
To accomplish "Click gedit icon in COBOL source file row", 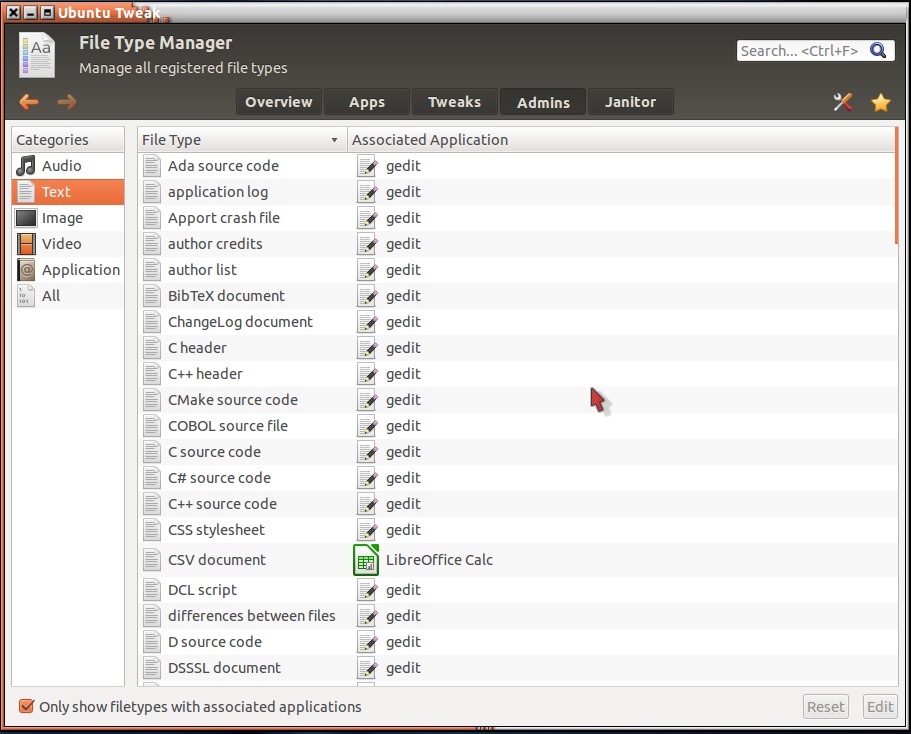I will click(367, 426).
